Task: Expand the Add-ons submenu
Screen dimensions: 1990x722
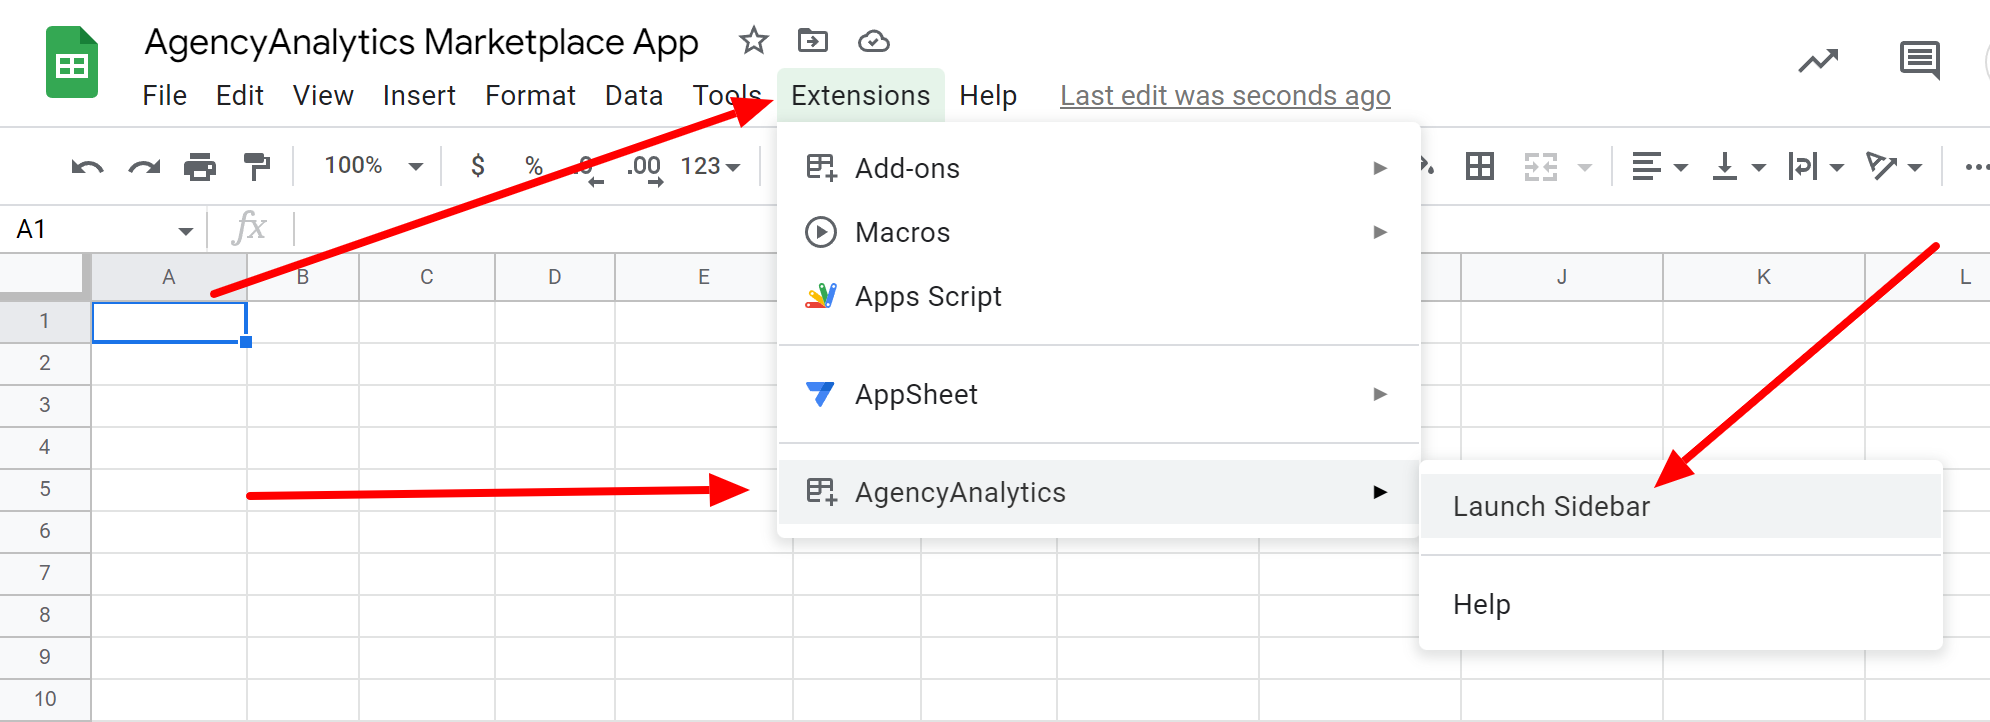Action: pos(1097,168)
